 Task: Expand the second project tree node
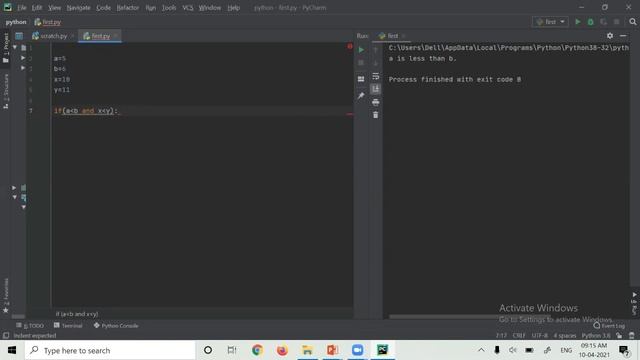[x=23, y=58]
